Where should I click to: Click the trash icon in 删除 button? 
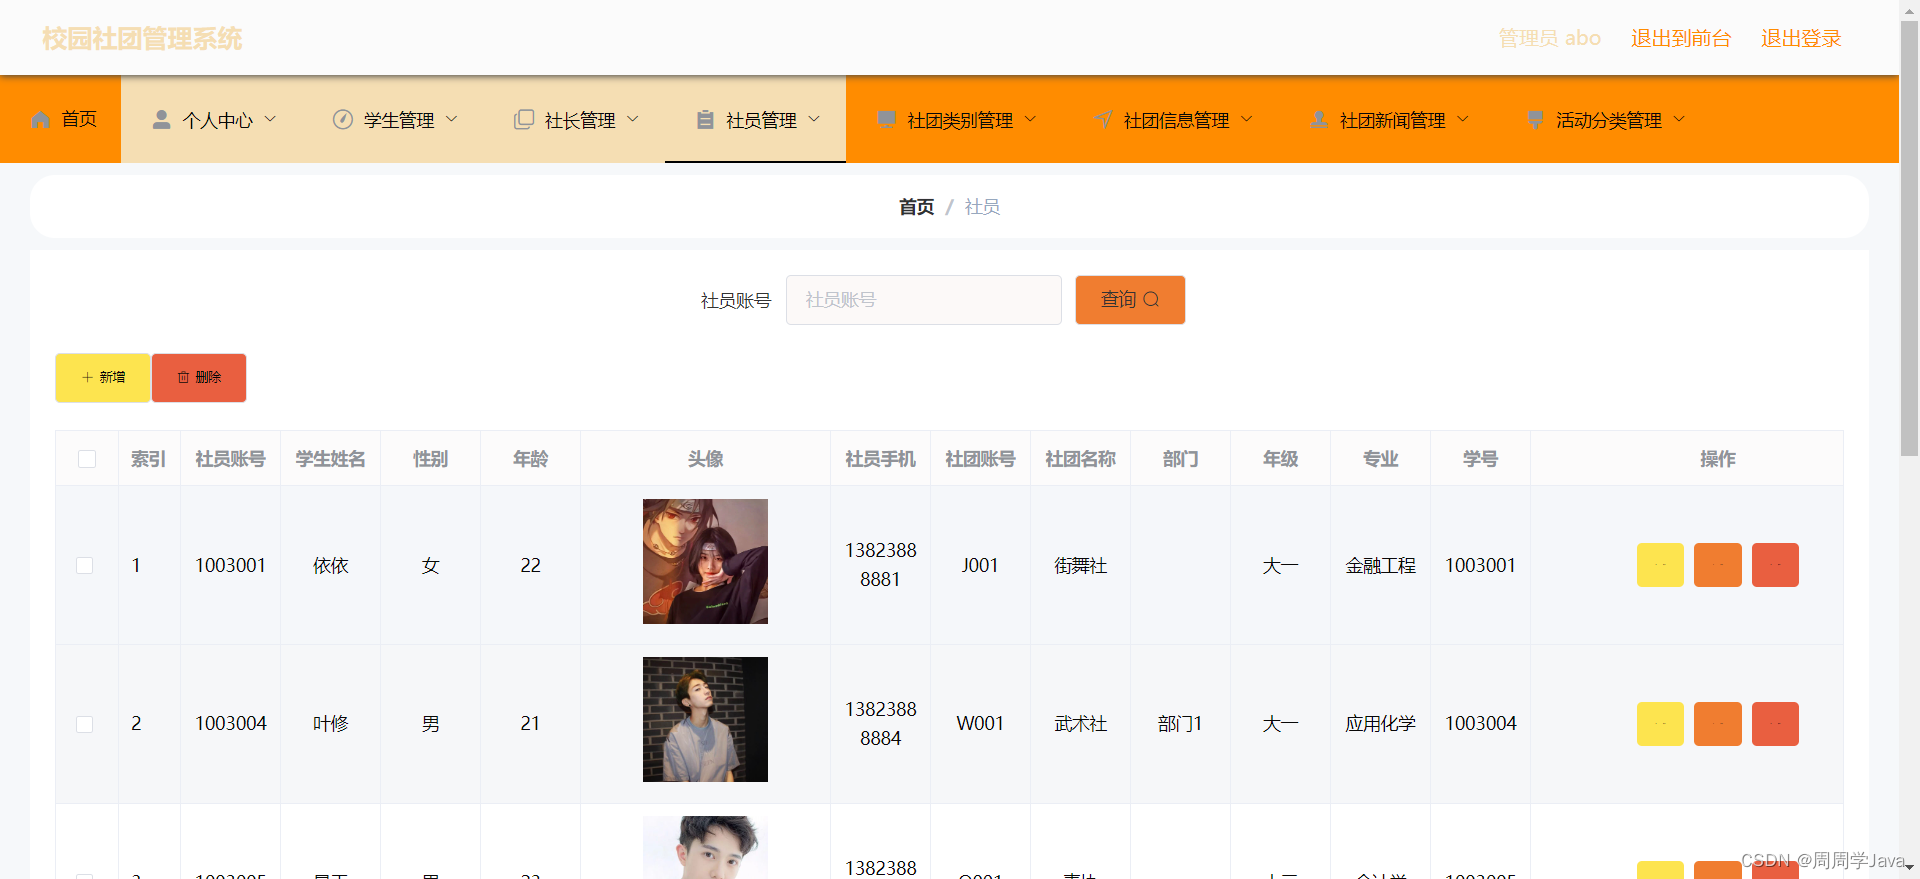183,378
